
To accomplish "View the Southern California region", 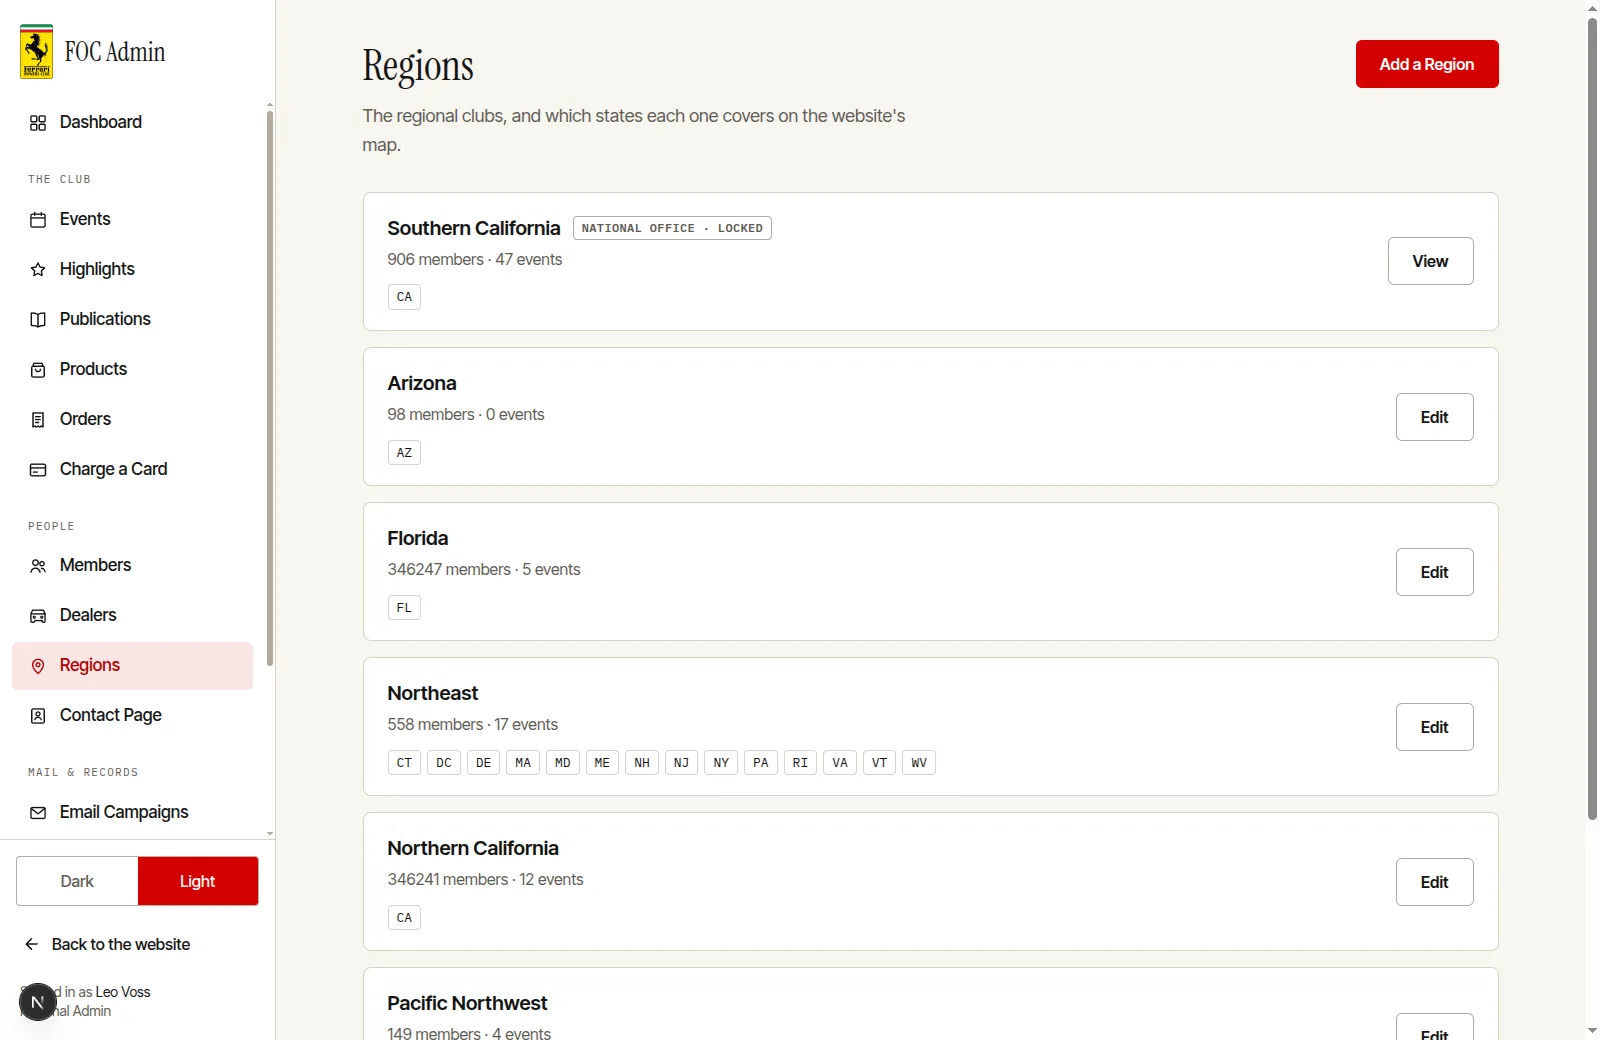I will click(x=1430, y=261).
